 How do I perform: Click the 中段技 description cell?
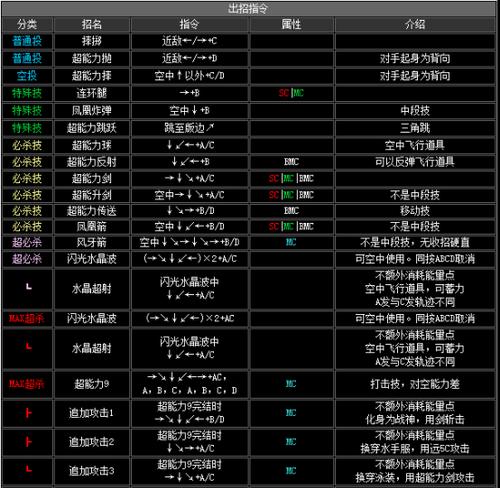(415, 110)
